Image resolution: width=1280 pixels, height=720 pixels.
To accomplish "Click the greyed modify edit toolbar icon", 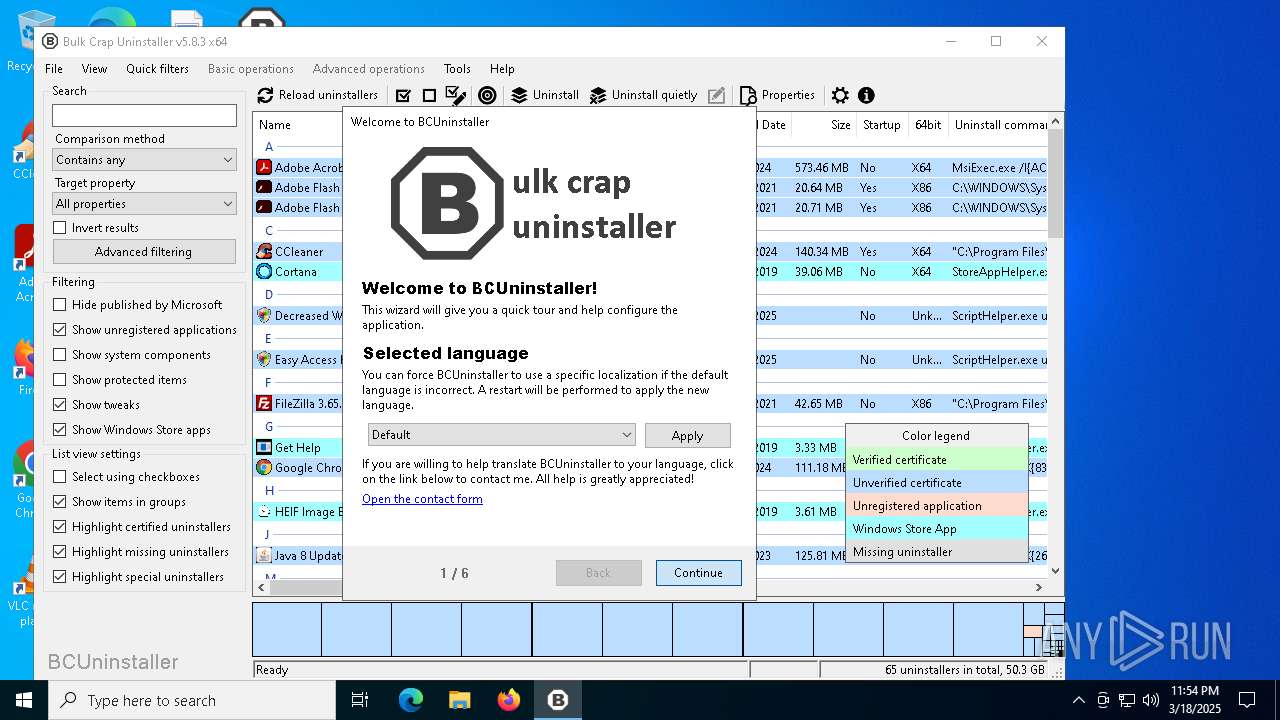I will (x=716, y=95).
